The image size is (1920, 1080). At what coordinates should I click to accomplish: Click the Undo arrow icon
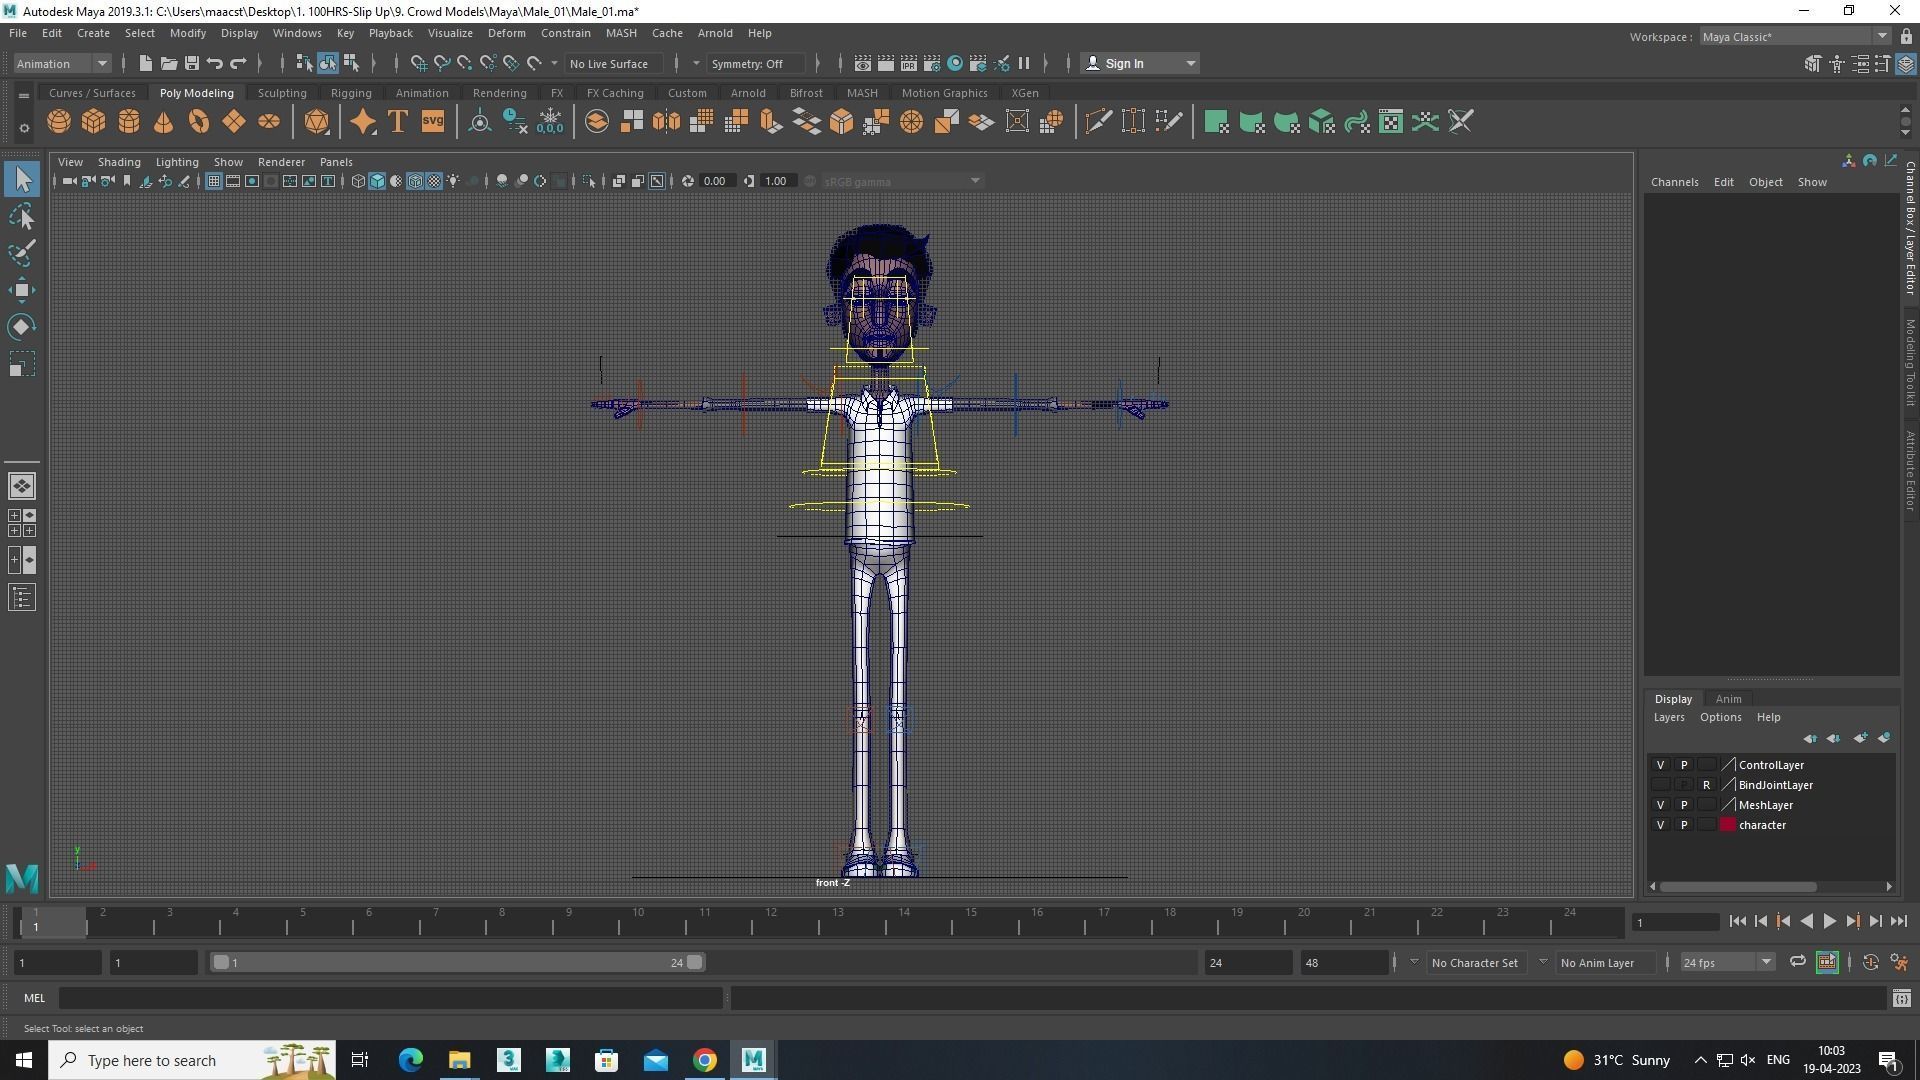214,64
